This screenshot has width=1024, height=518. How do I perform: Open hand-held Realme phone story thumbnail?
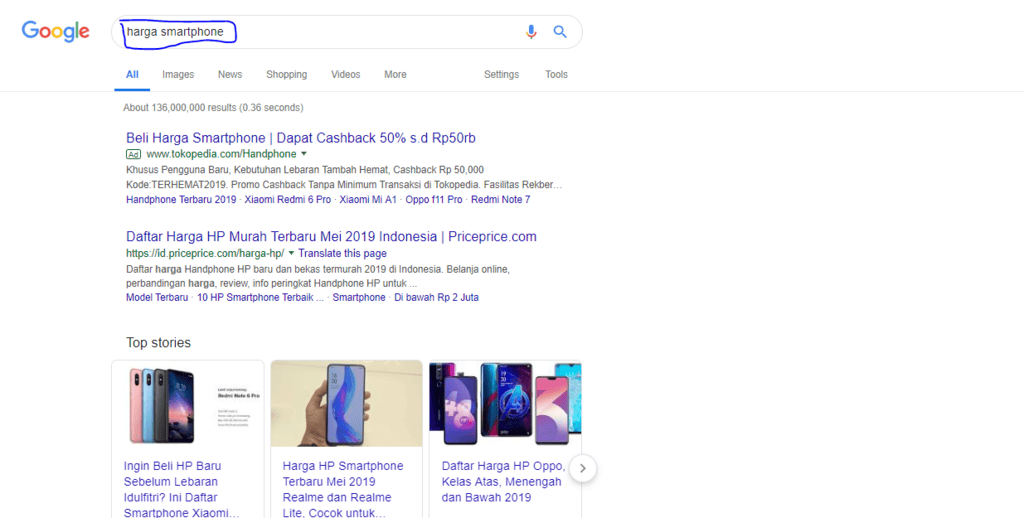347,404
